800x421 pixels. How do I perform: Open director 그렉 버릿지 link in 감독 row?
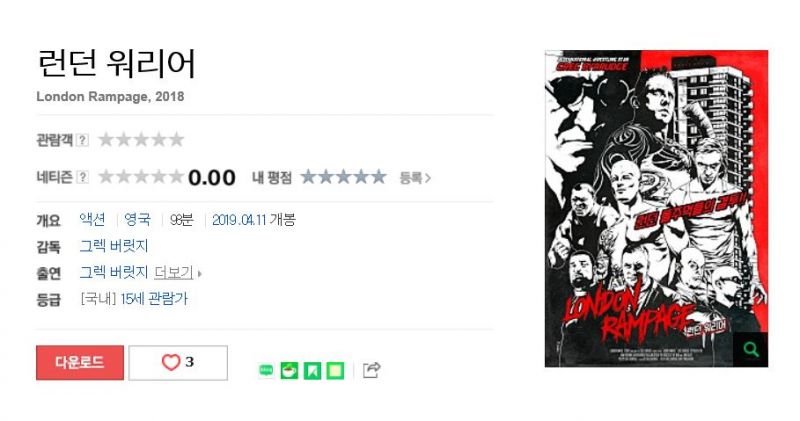click(114, 246)
